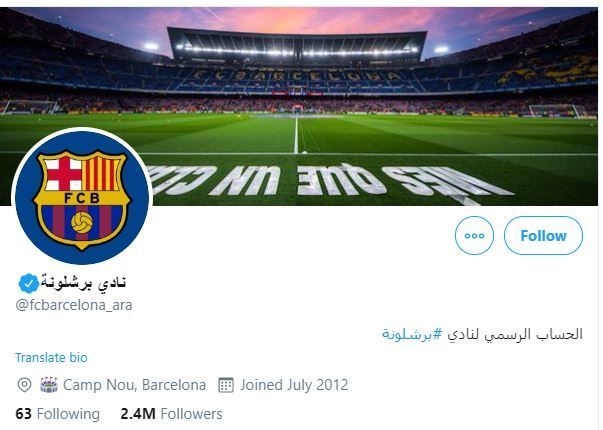The height and width of the screenshot is (430, 603).
Task: Click the golden ball on the crest
Action: coord(82,222)
